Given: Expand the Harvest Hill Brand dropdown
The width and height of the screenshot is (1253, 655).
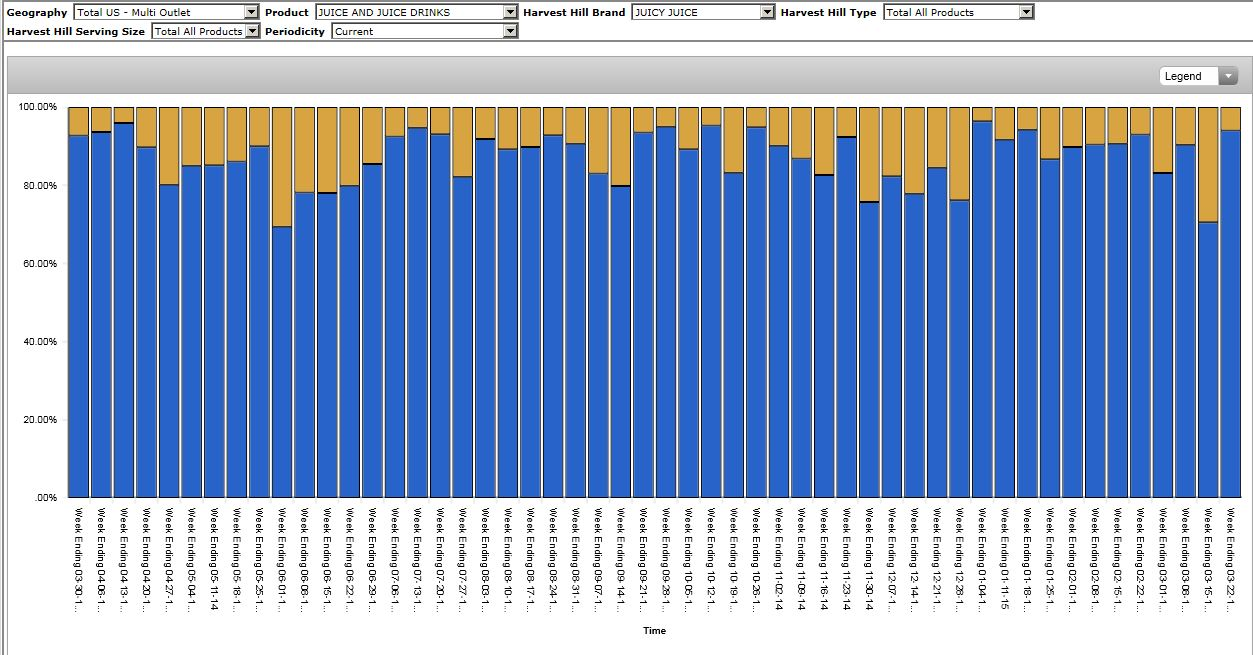Looking at the screenshot, I should (767, 12).
